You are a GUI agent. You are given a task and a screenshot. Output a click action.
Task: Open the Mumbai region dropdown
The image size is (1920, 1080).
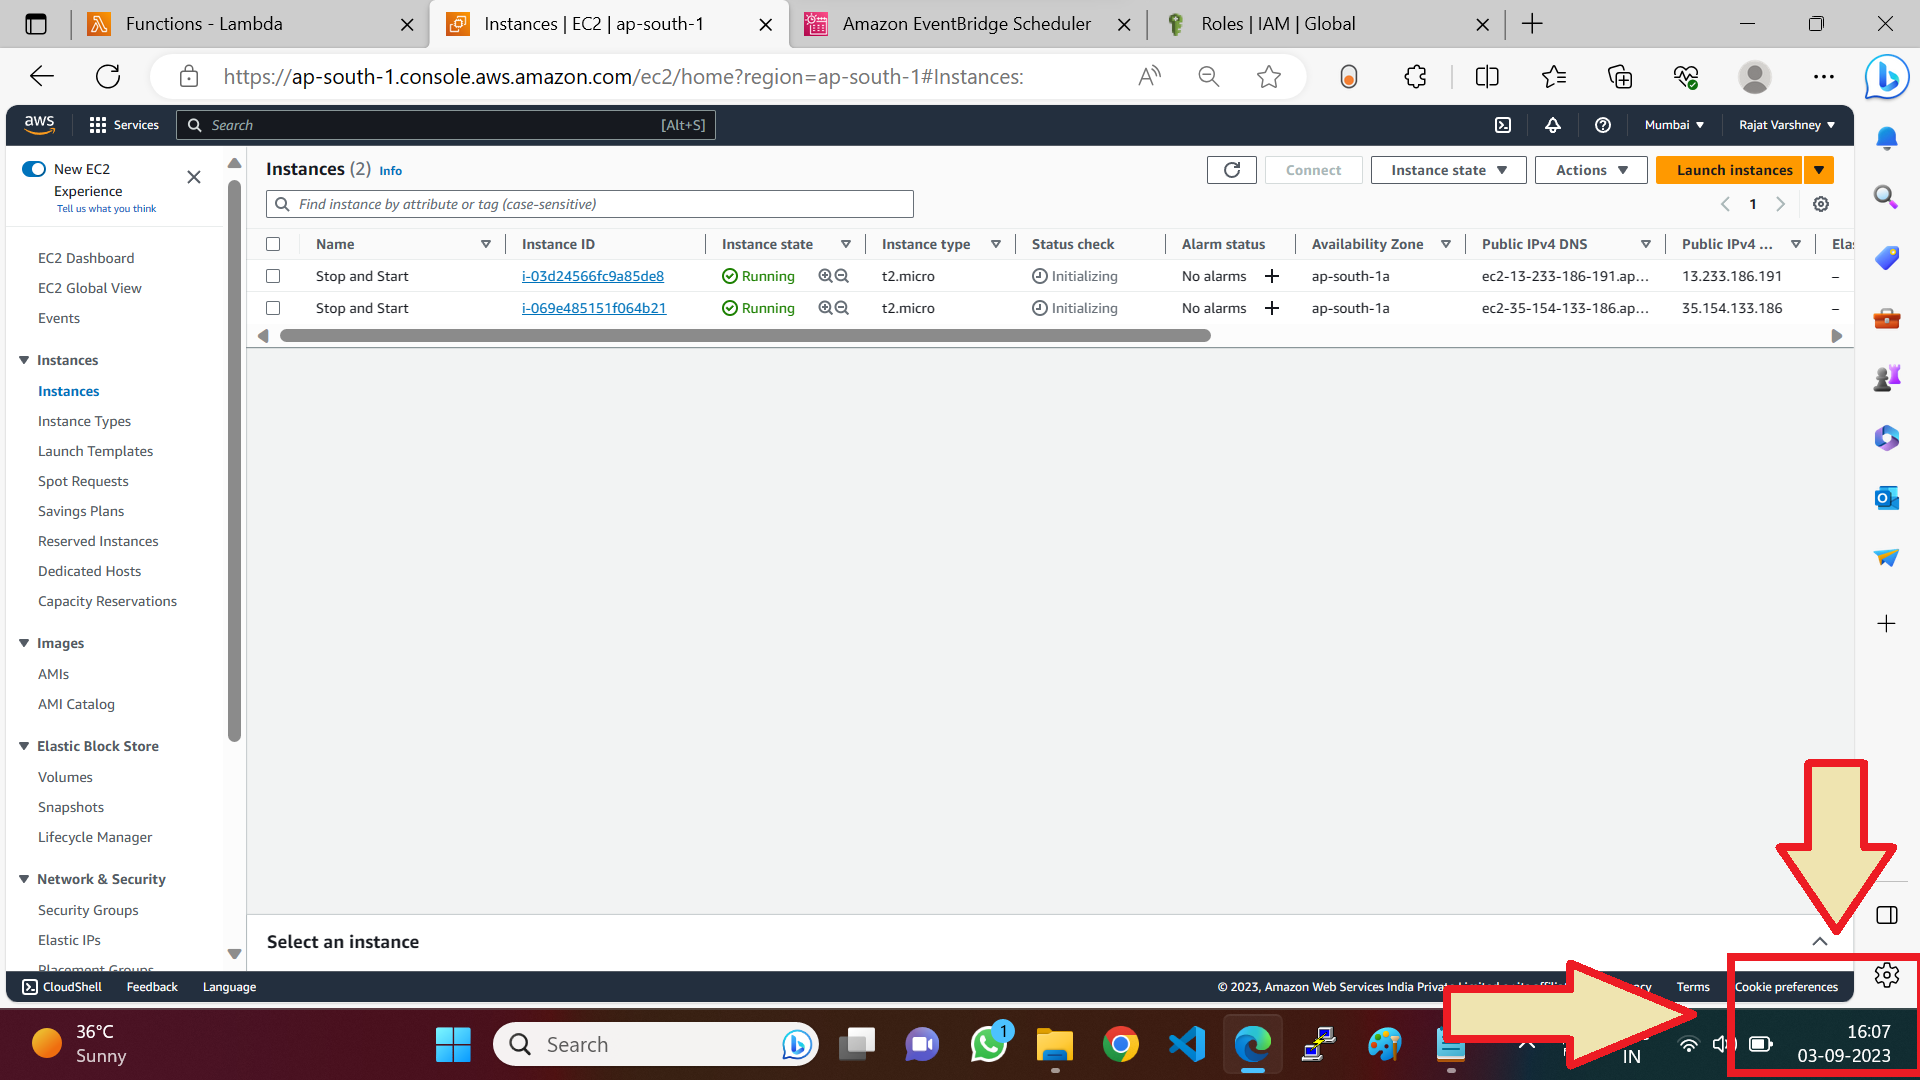point(1673,125)
